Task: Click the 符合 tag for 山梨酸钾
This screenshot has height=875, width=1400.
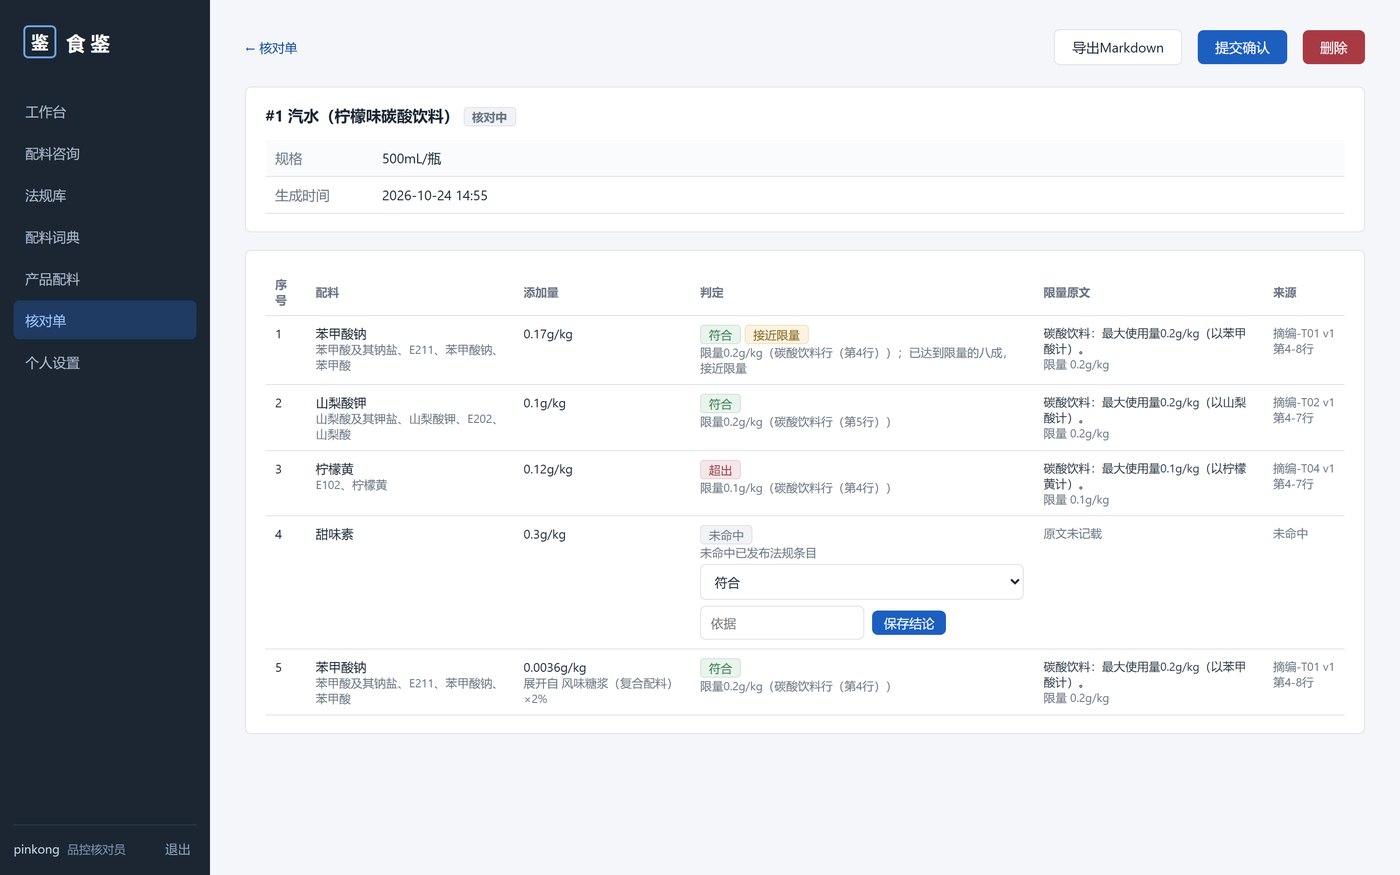Action: 720,404
